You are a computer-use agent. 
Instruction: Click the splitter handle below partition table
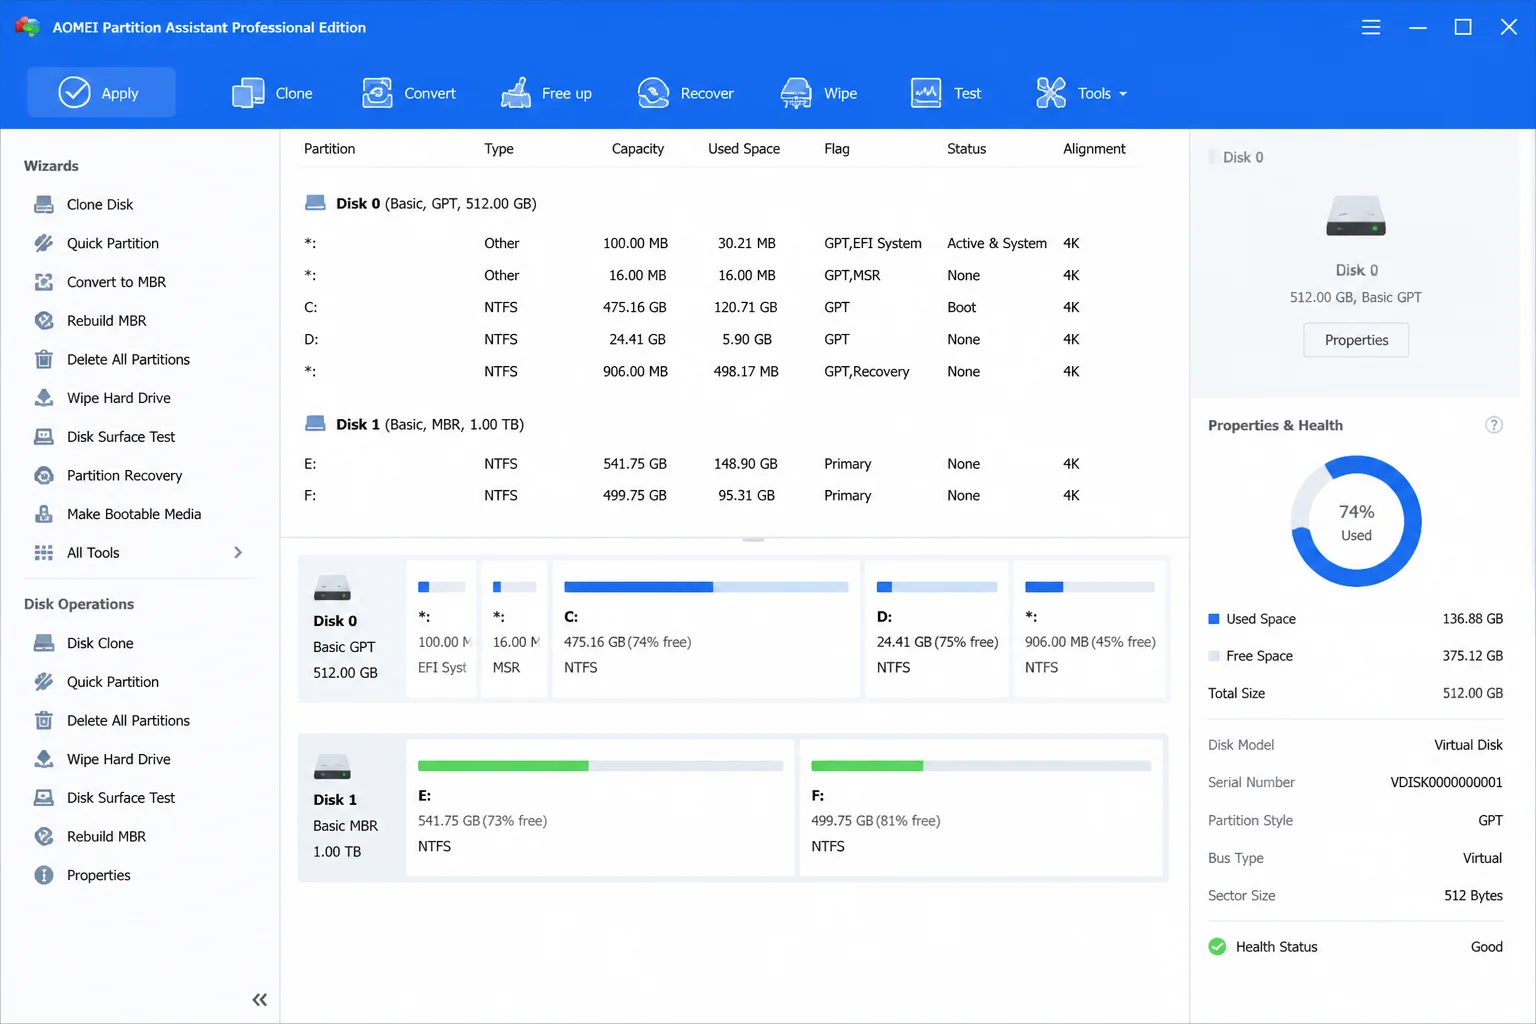[753, 539]
